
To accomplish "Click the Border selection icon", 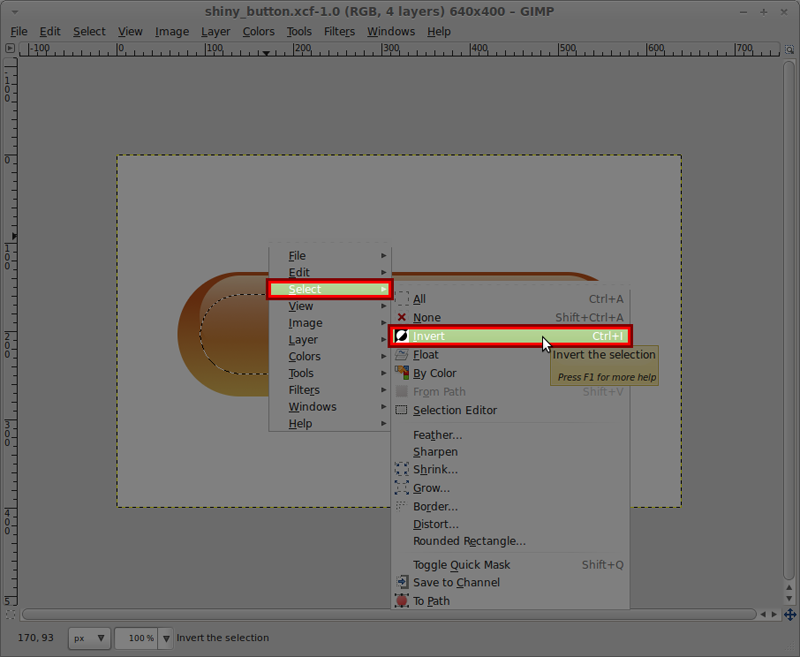I will pyautogui.click(x=403, y=506).
